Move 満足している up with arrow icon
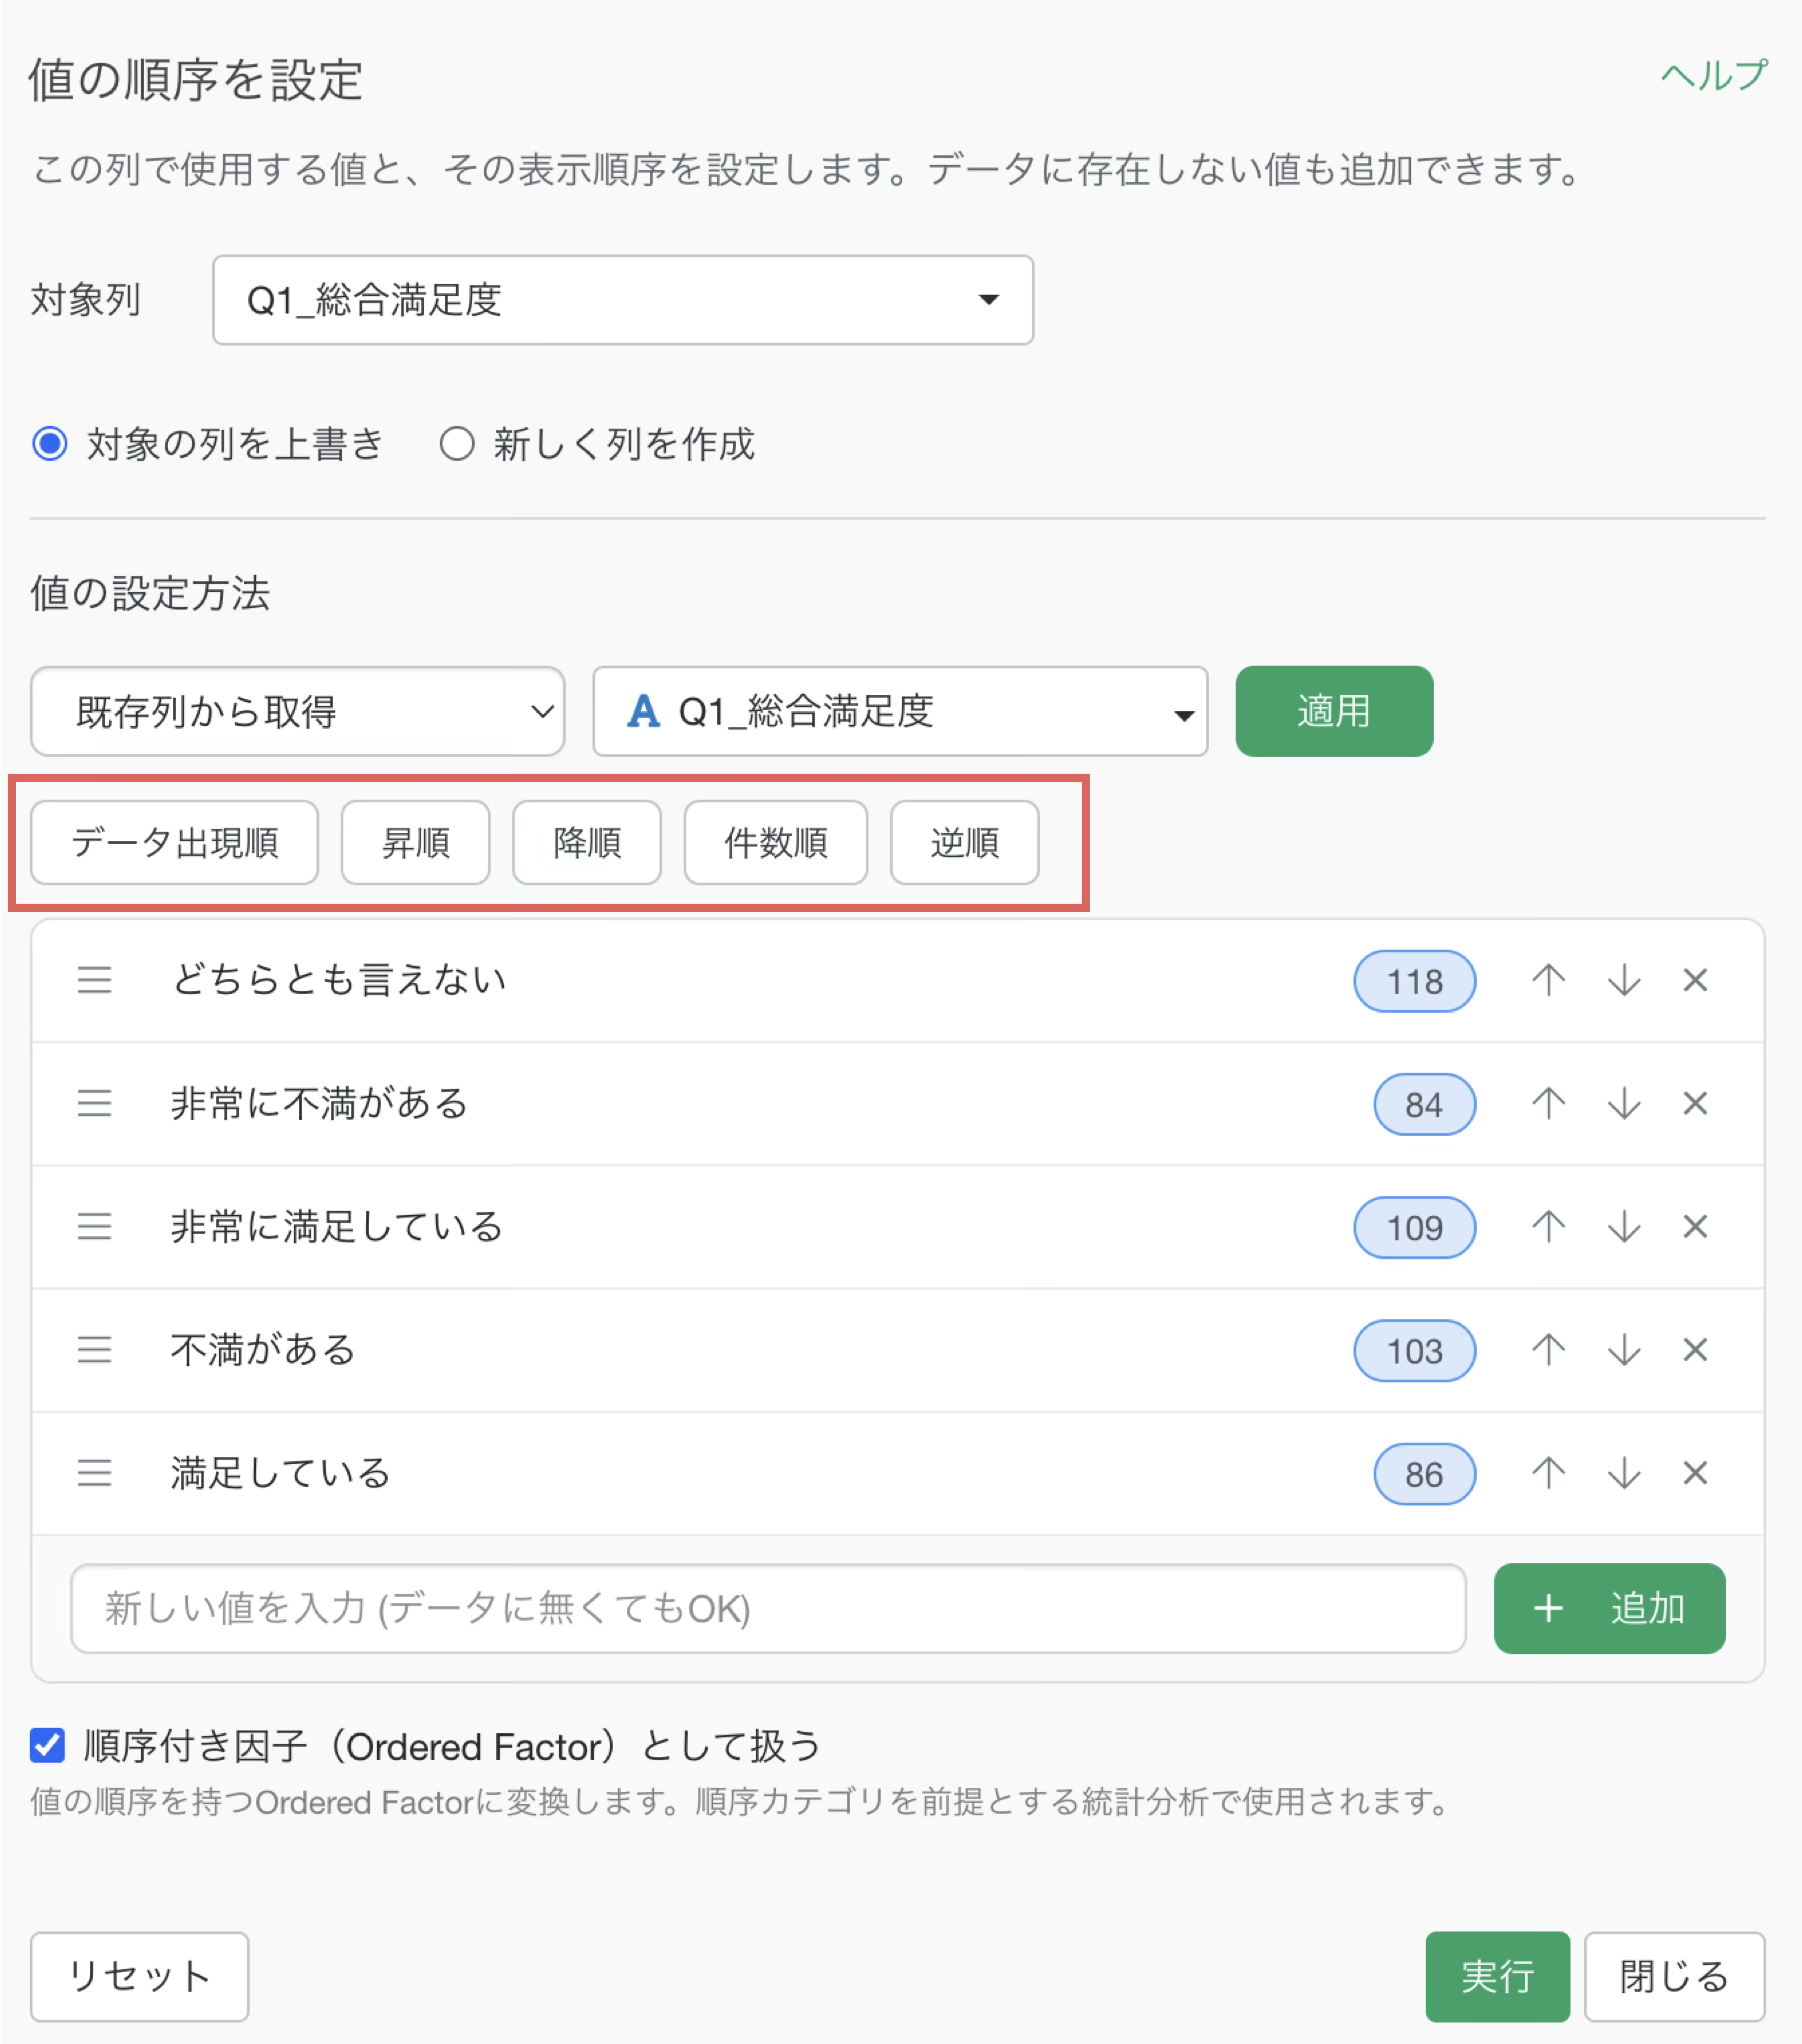This screenshot has height=2044, width=1802. 1548,1473
